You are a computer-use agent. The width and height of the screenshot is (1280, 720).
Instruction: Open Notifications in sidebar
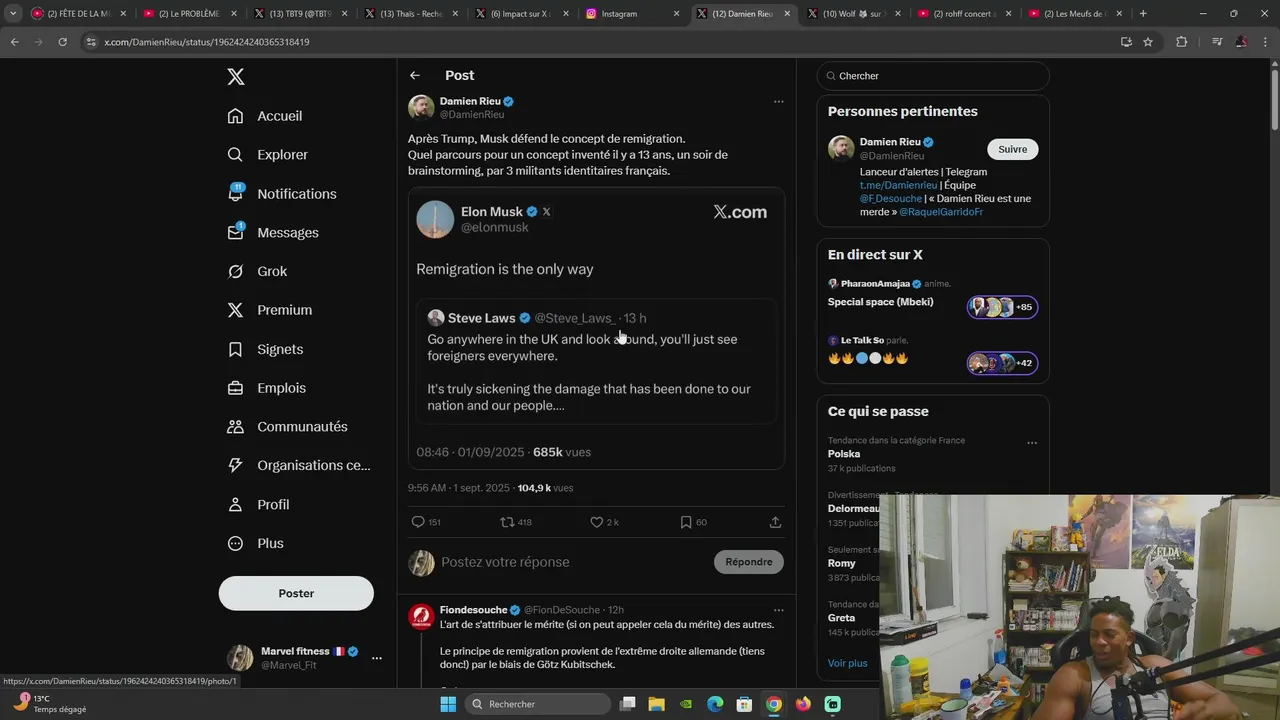(x=282, y=194)
